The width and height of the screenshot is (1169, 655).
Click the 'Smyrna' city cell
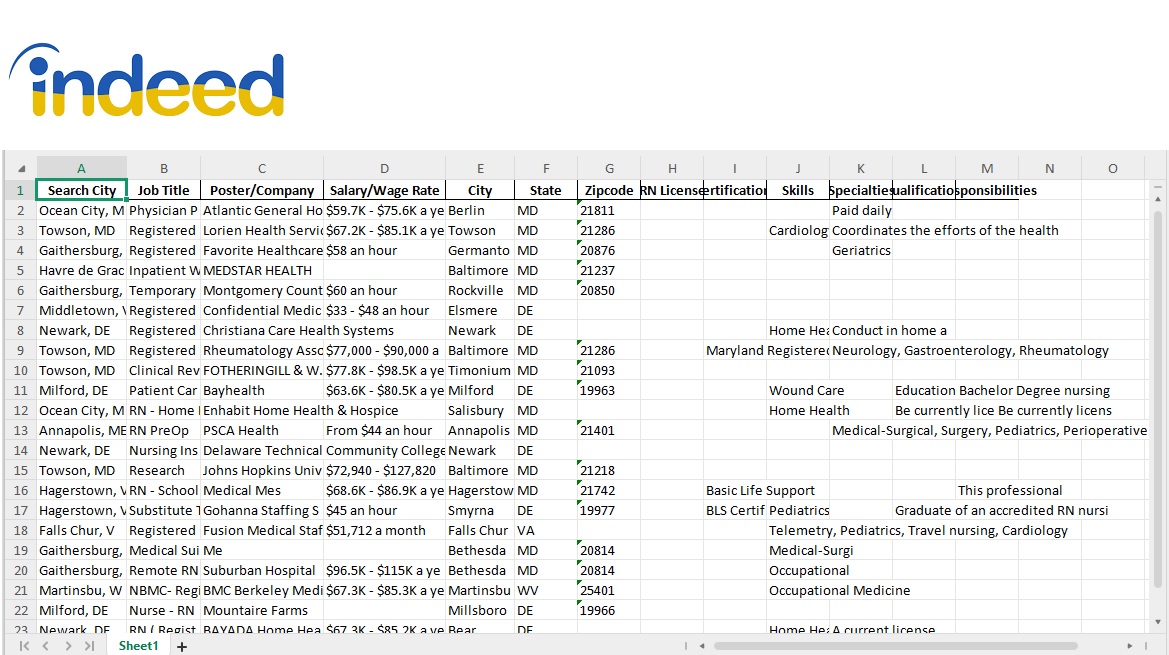(x=480, y=510)
